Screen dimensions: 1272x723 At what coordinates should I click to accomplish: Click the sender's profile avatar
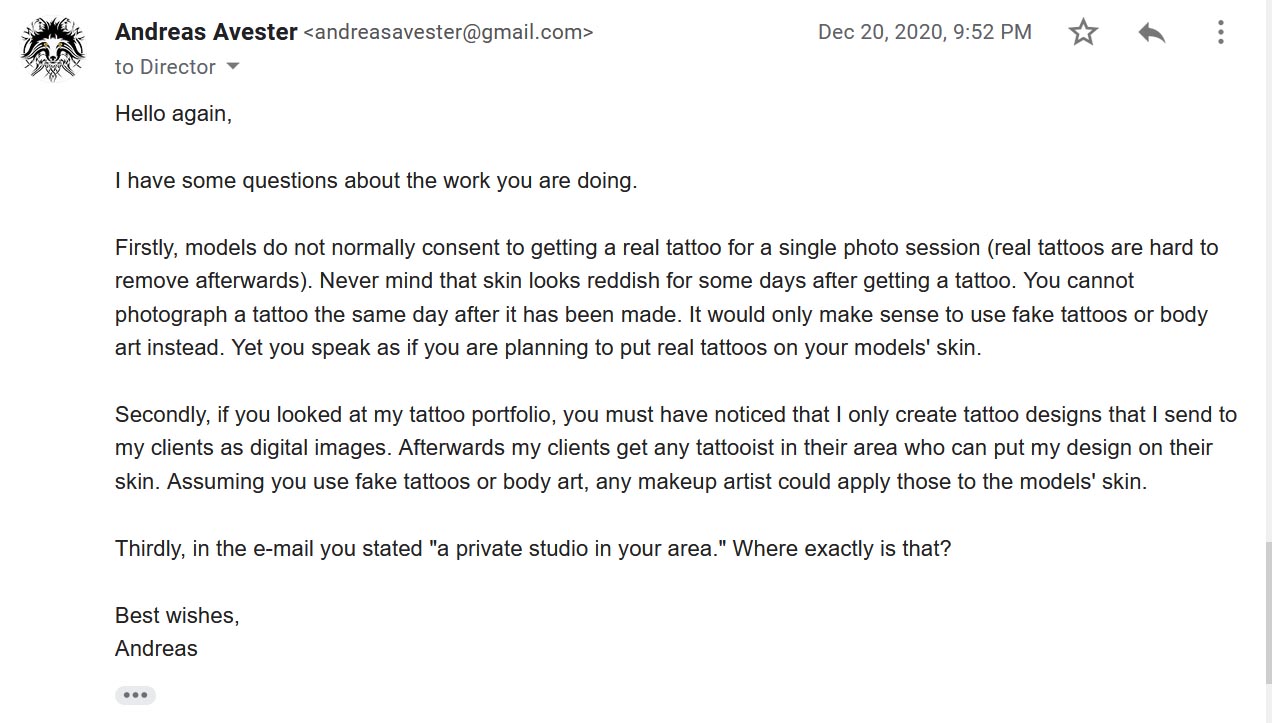(x=52, y=48)
